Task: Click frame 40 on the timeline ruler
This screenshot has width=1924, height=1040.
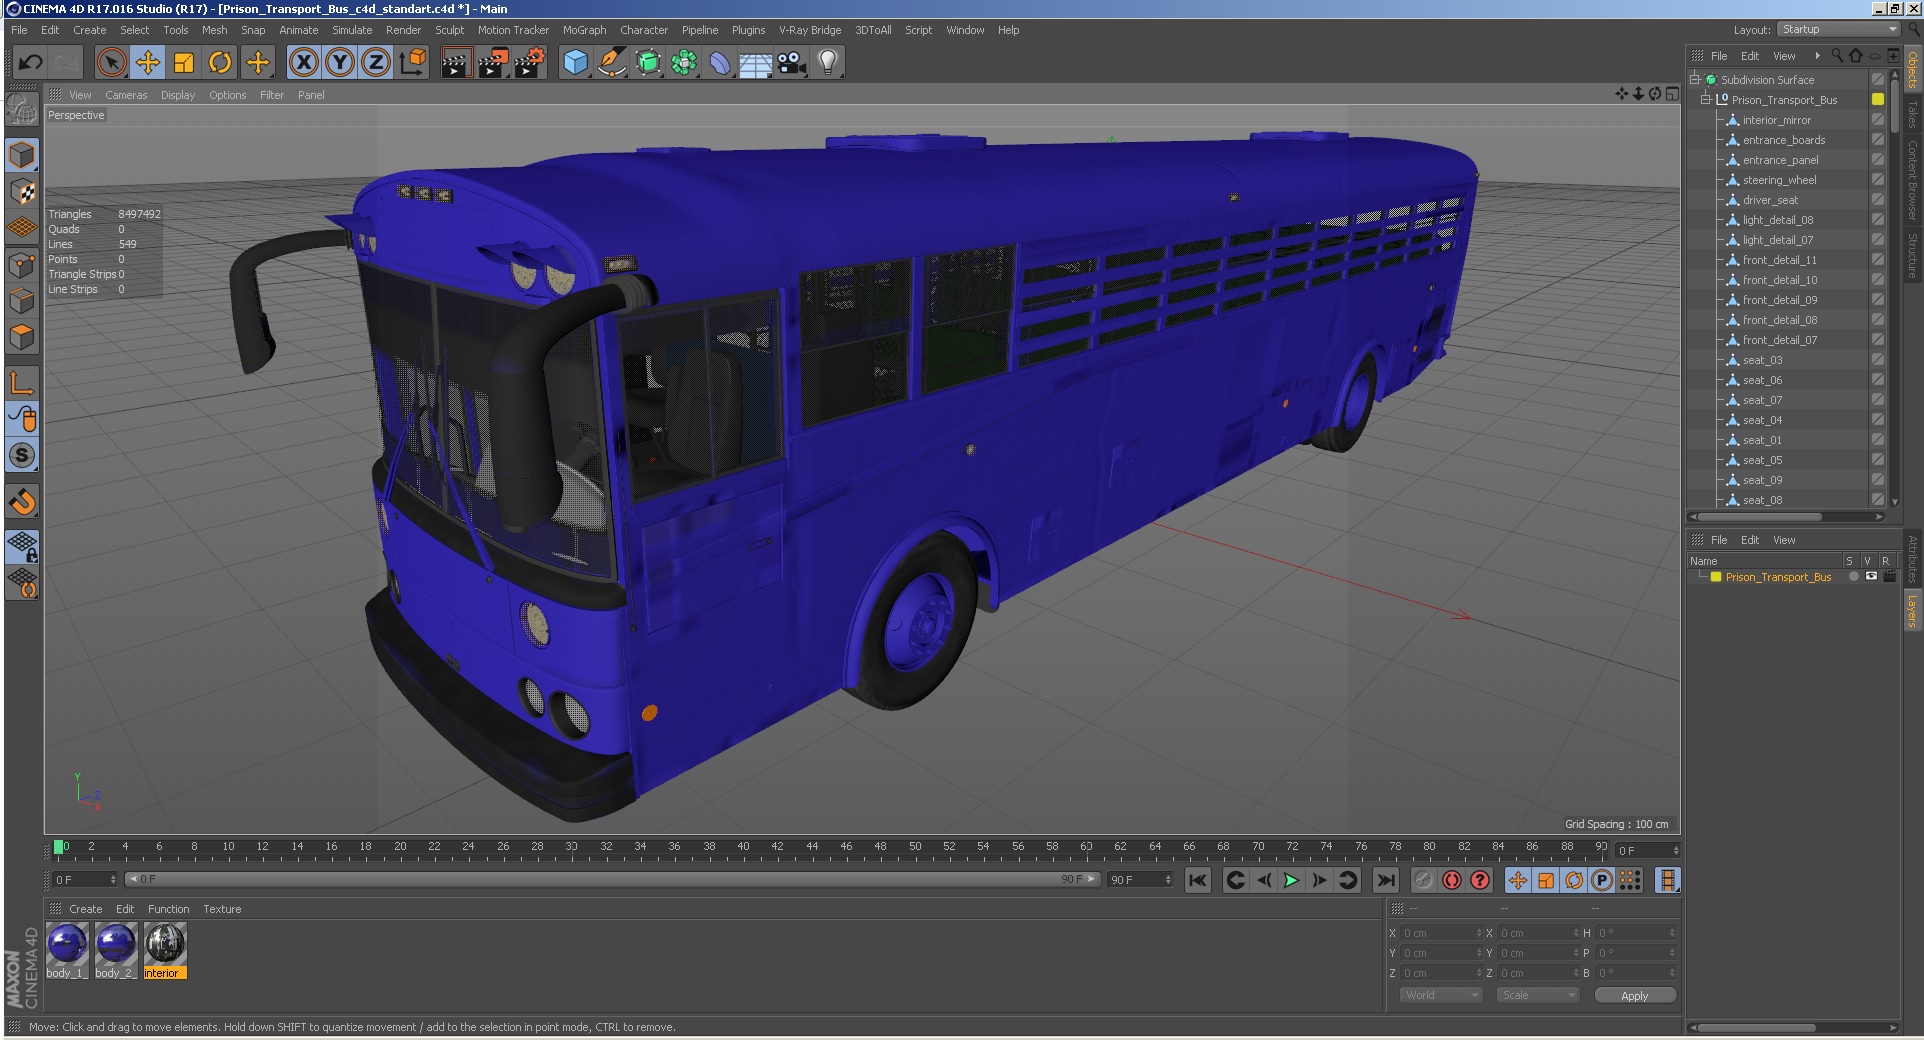Action: pos(743,847)
